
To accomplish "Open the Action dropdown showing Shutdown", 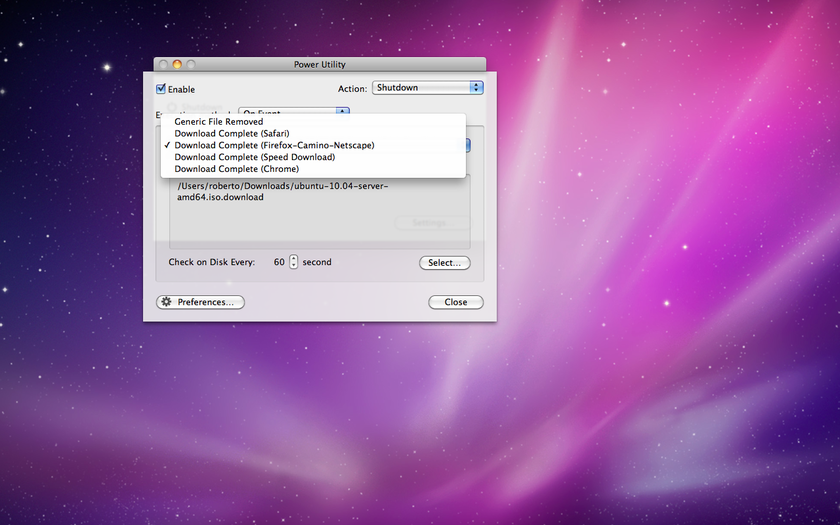I will (428, 87).
